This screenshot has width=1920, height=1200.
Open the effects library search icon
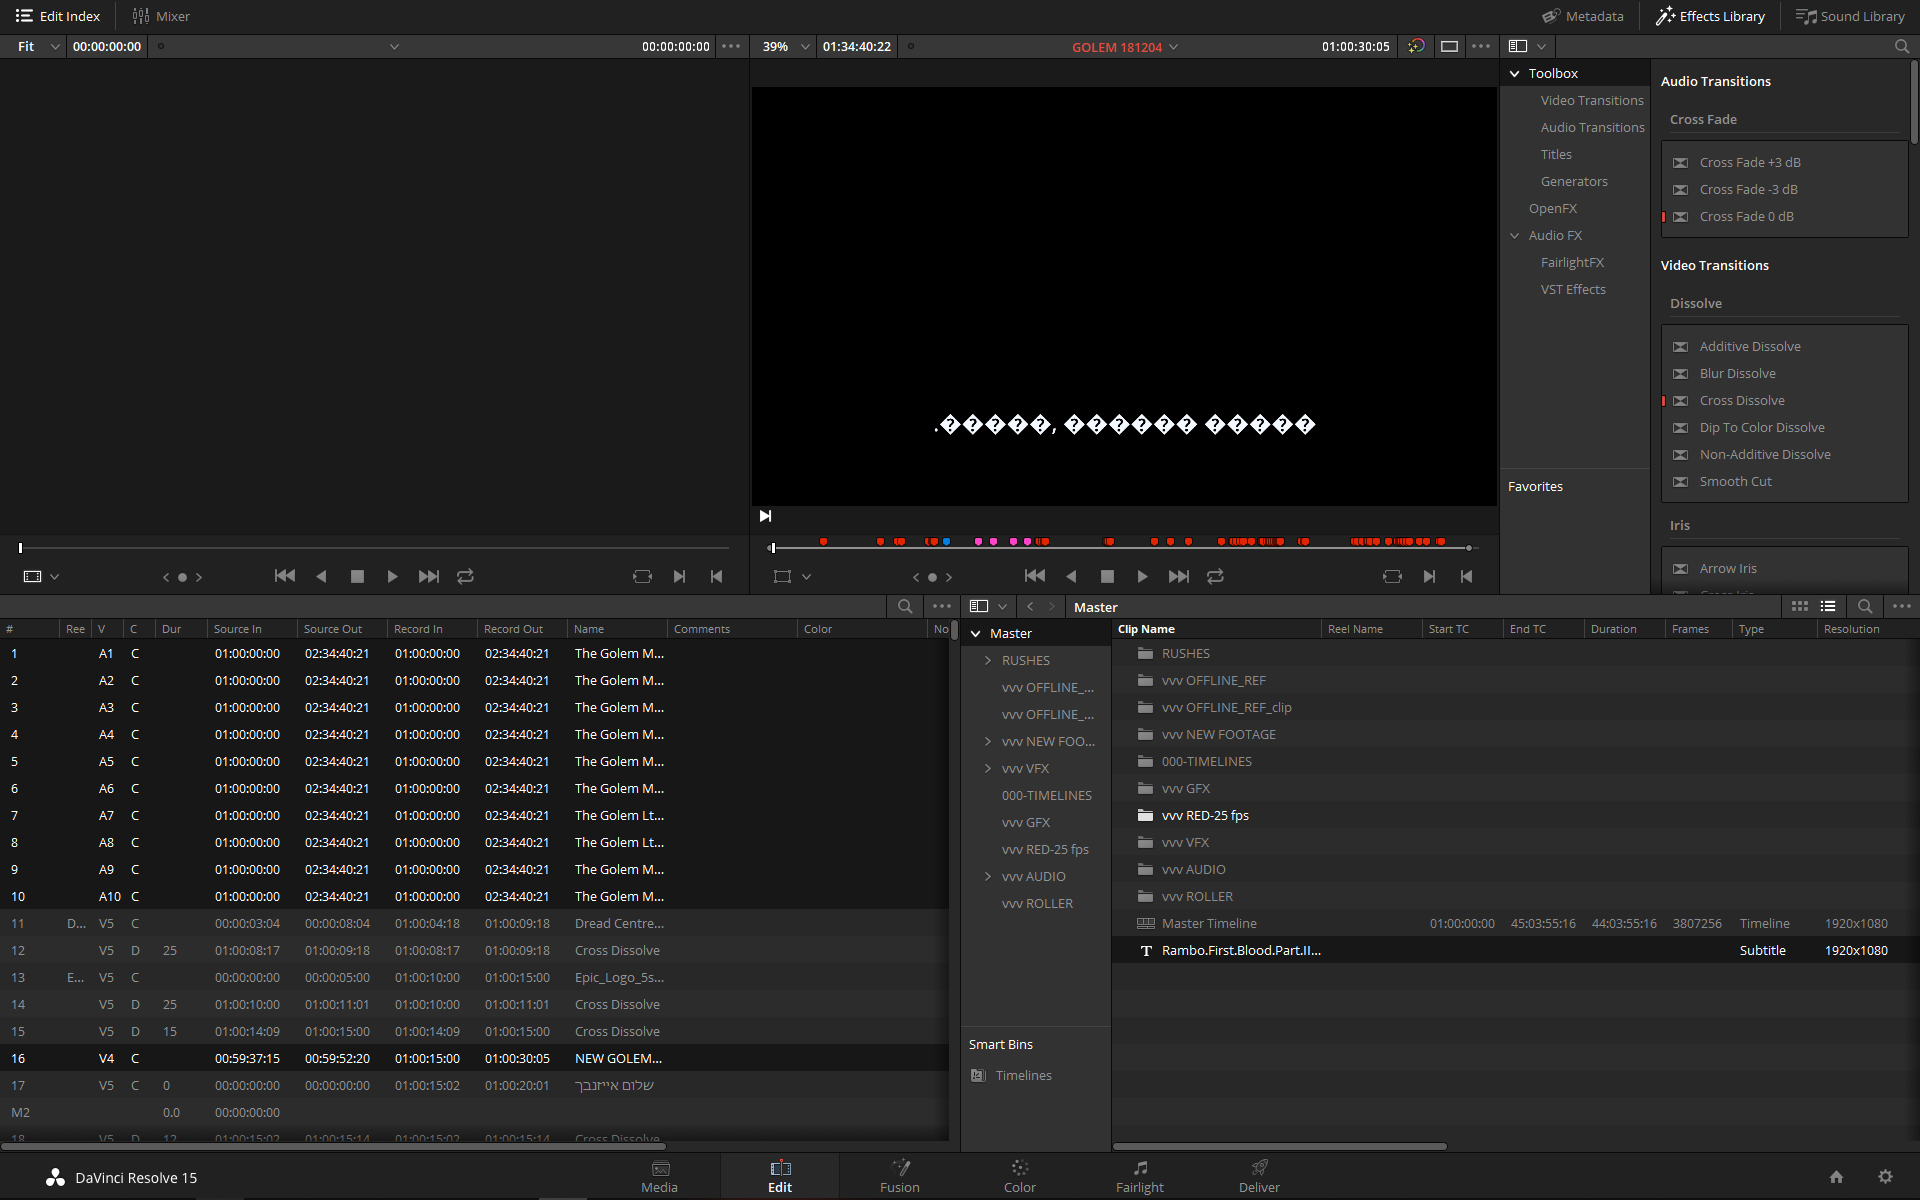(x=1901, y=46)
